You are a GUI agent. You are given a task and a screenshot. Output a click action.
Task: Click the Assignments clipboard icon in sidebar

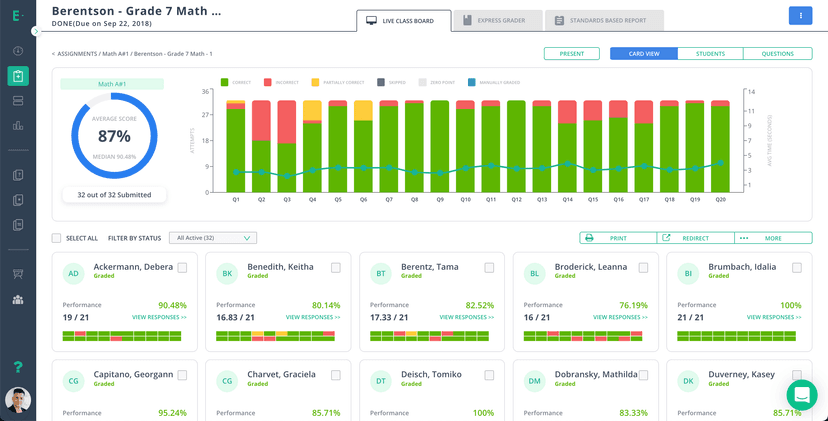pos(18,76)
